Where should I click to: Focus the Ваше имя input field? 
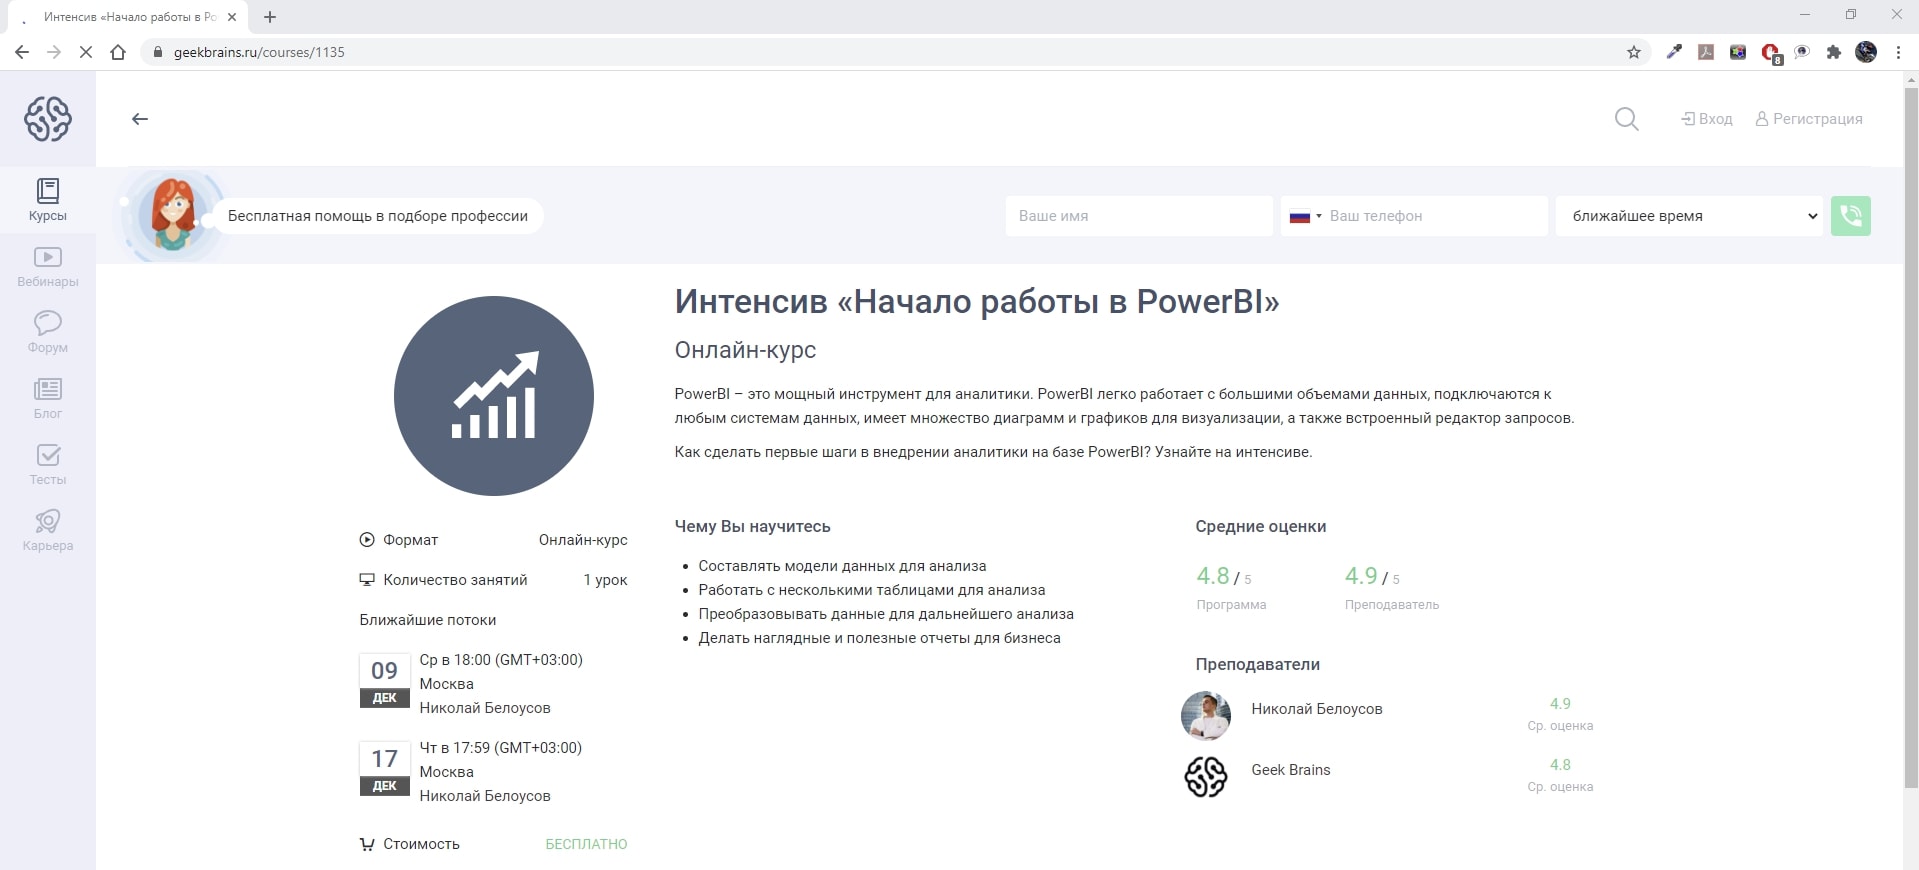1139,216
